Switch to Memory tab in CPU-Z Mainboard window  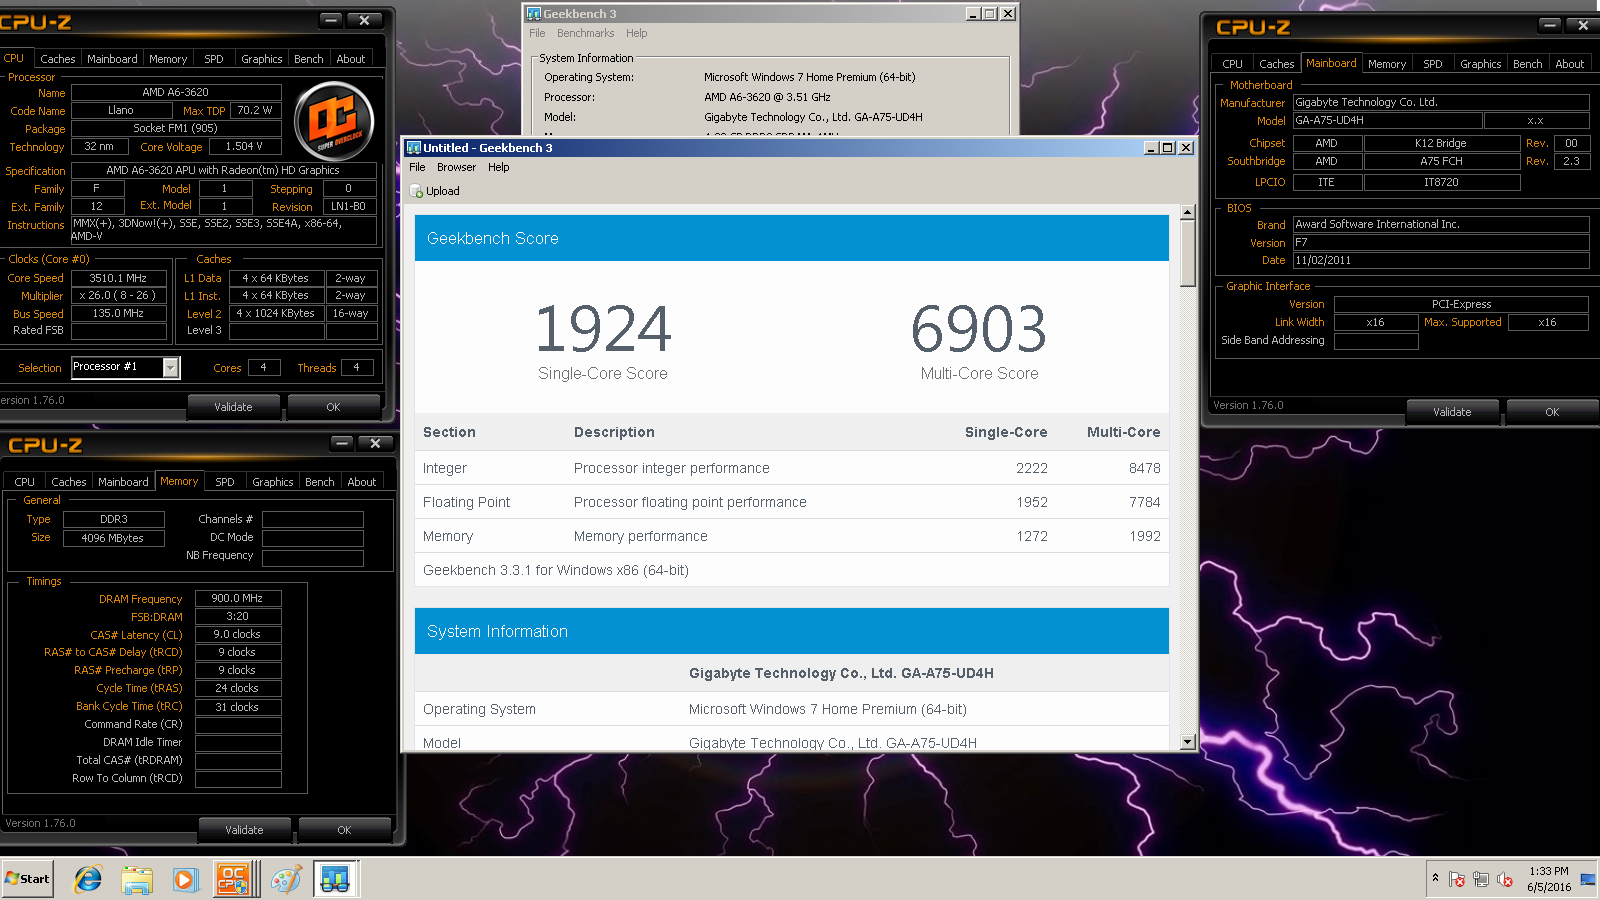1387,64
